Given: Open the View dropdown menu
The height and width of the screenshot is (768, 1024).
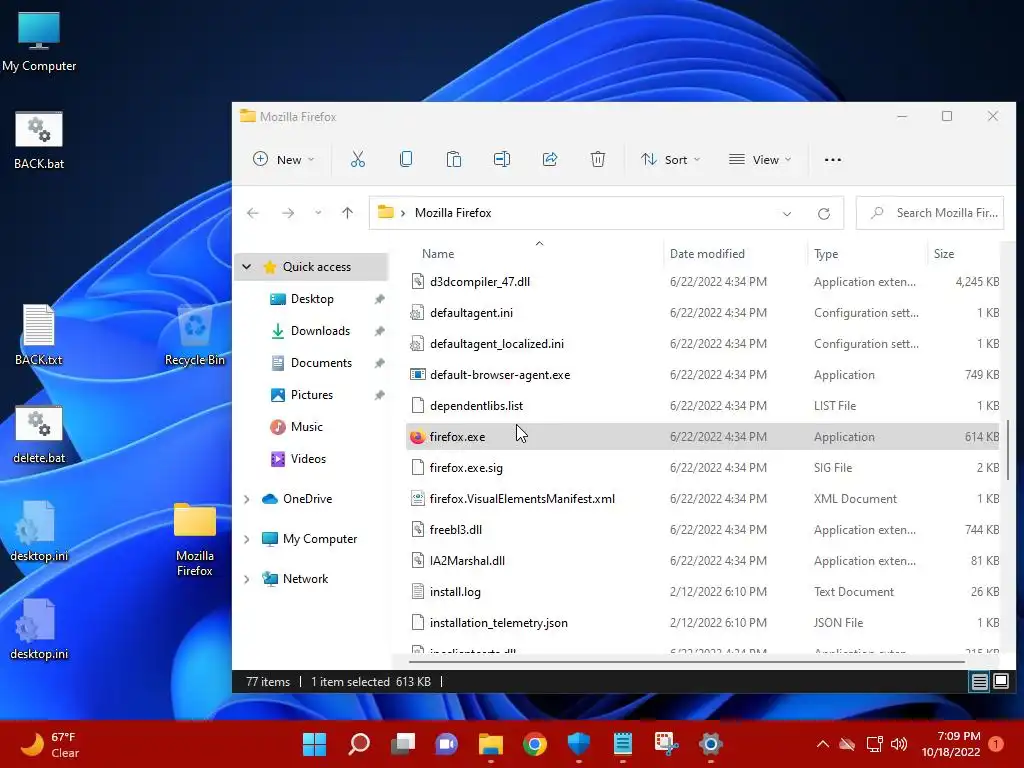Looking at the screenshot, I should 760,159.
